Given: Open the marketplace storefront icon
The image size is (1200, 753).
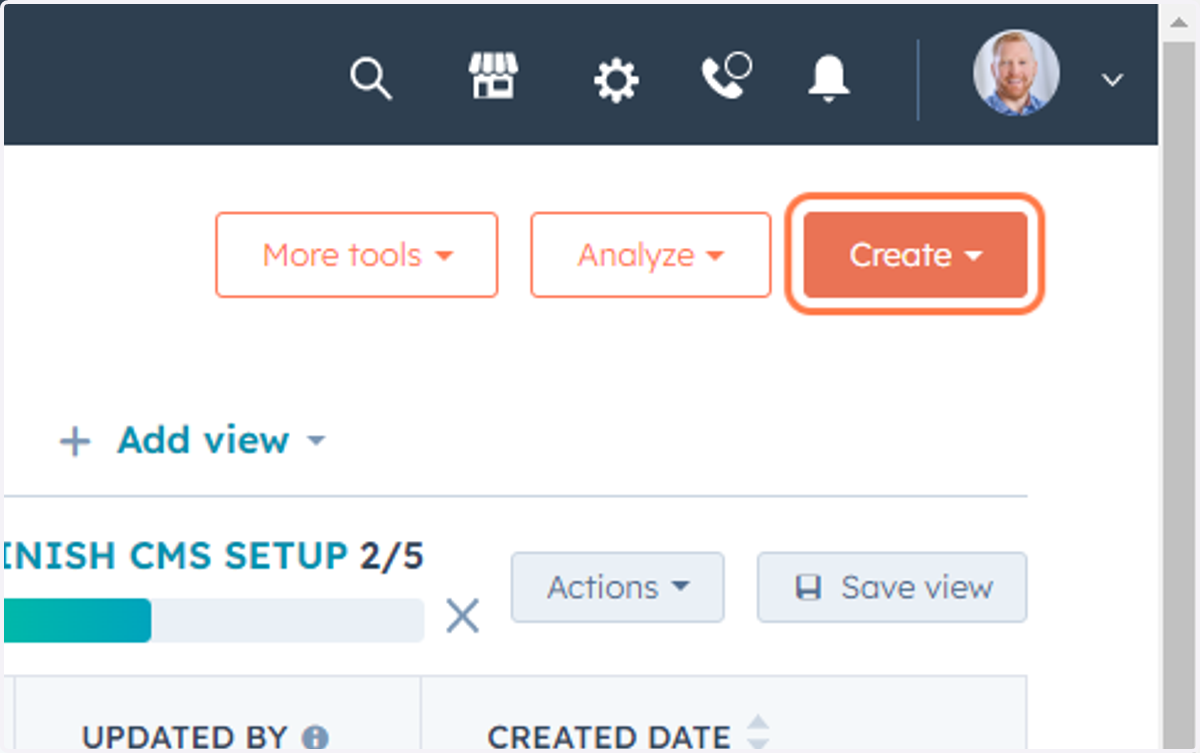Looking at the screenshot, I should [493, 76].
